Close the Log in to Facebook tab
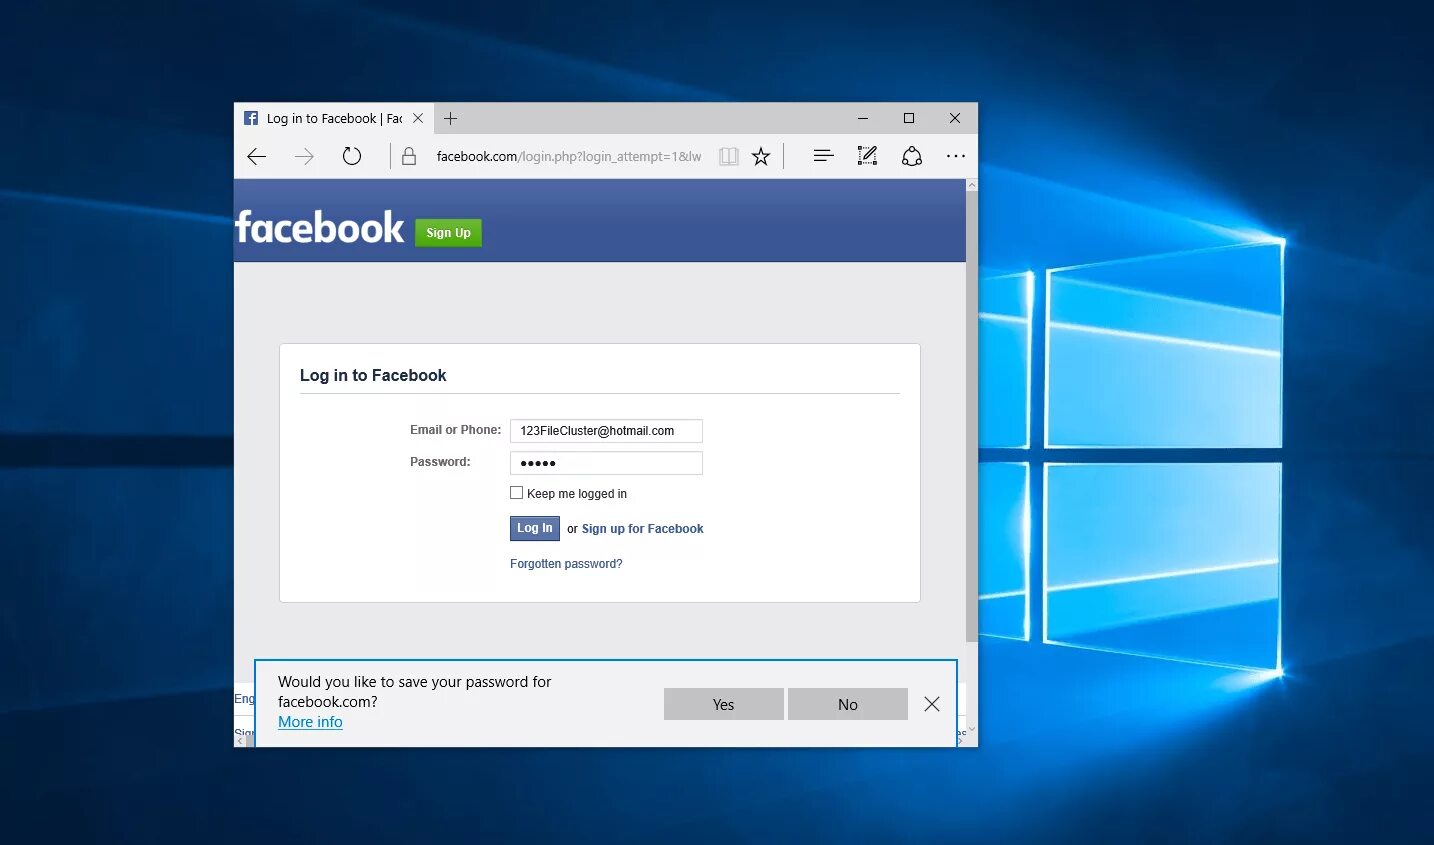The image size is (1434, 845). click(x=418, y=118)
